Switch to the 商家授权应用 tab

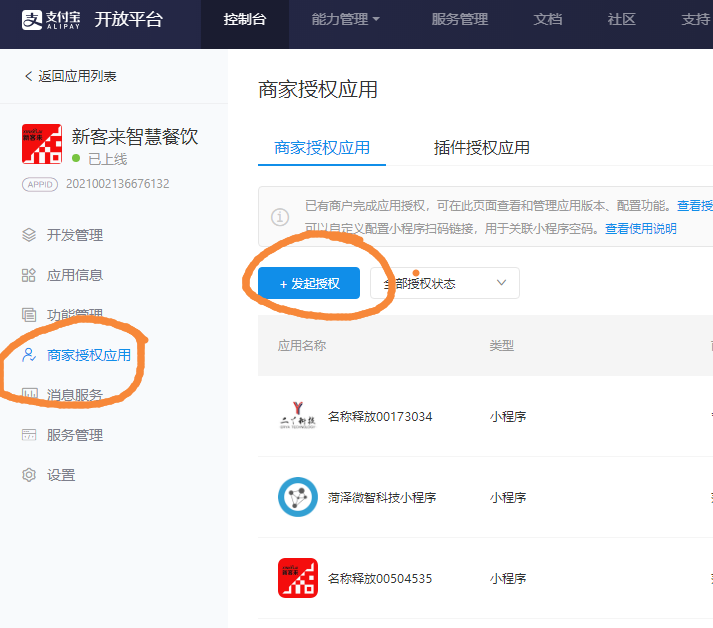click(322, 148)
